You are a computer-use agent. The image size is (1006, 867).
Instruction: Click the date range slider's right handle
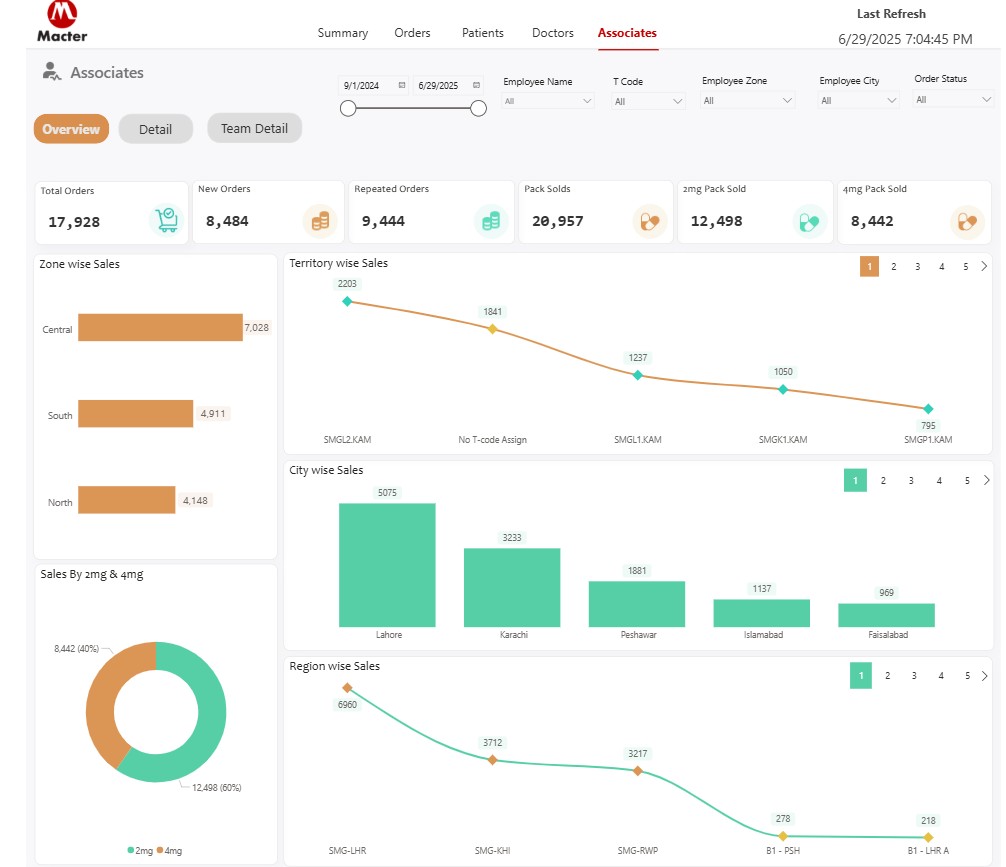click(478, 108)
